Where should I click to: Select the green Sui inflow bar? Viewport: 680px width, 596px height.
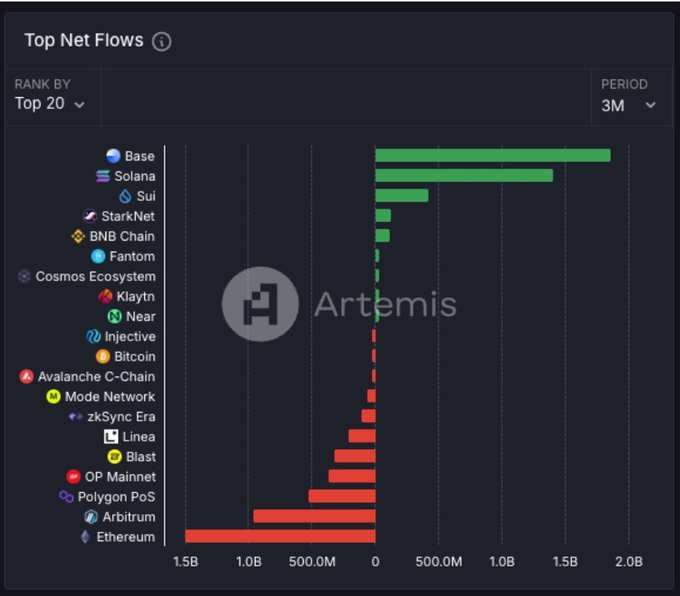coord(402,196)
